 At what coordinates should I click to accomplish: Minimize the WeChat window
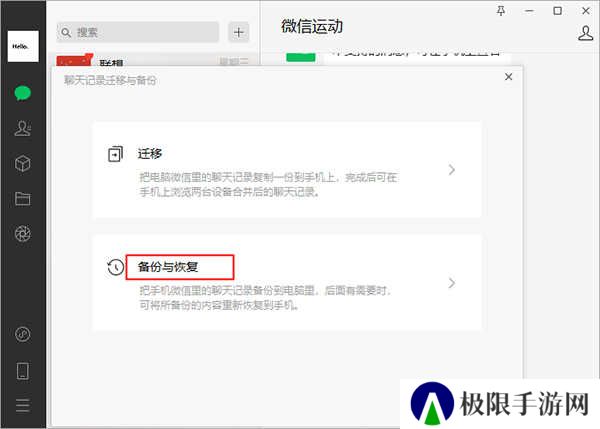click(x=529, y=11)
